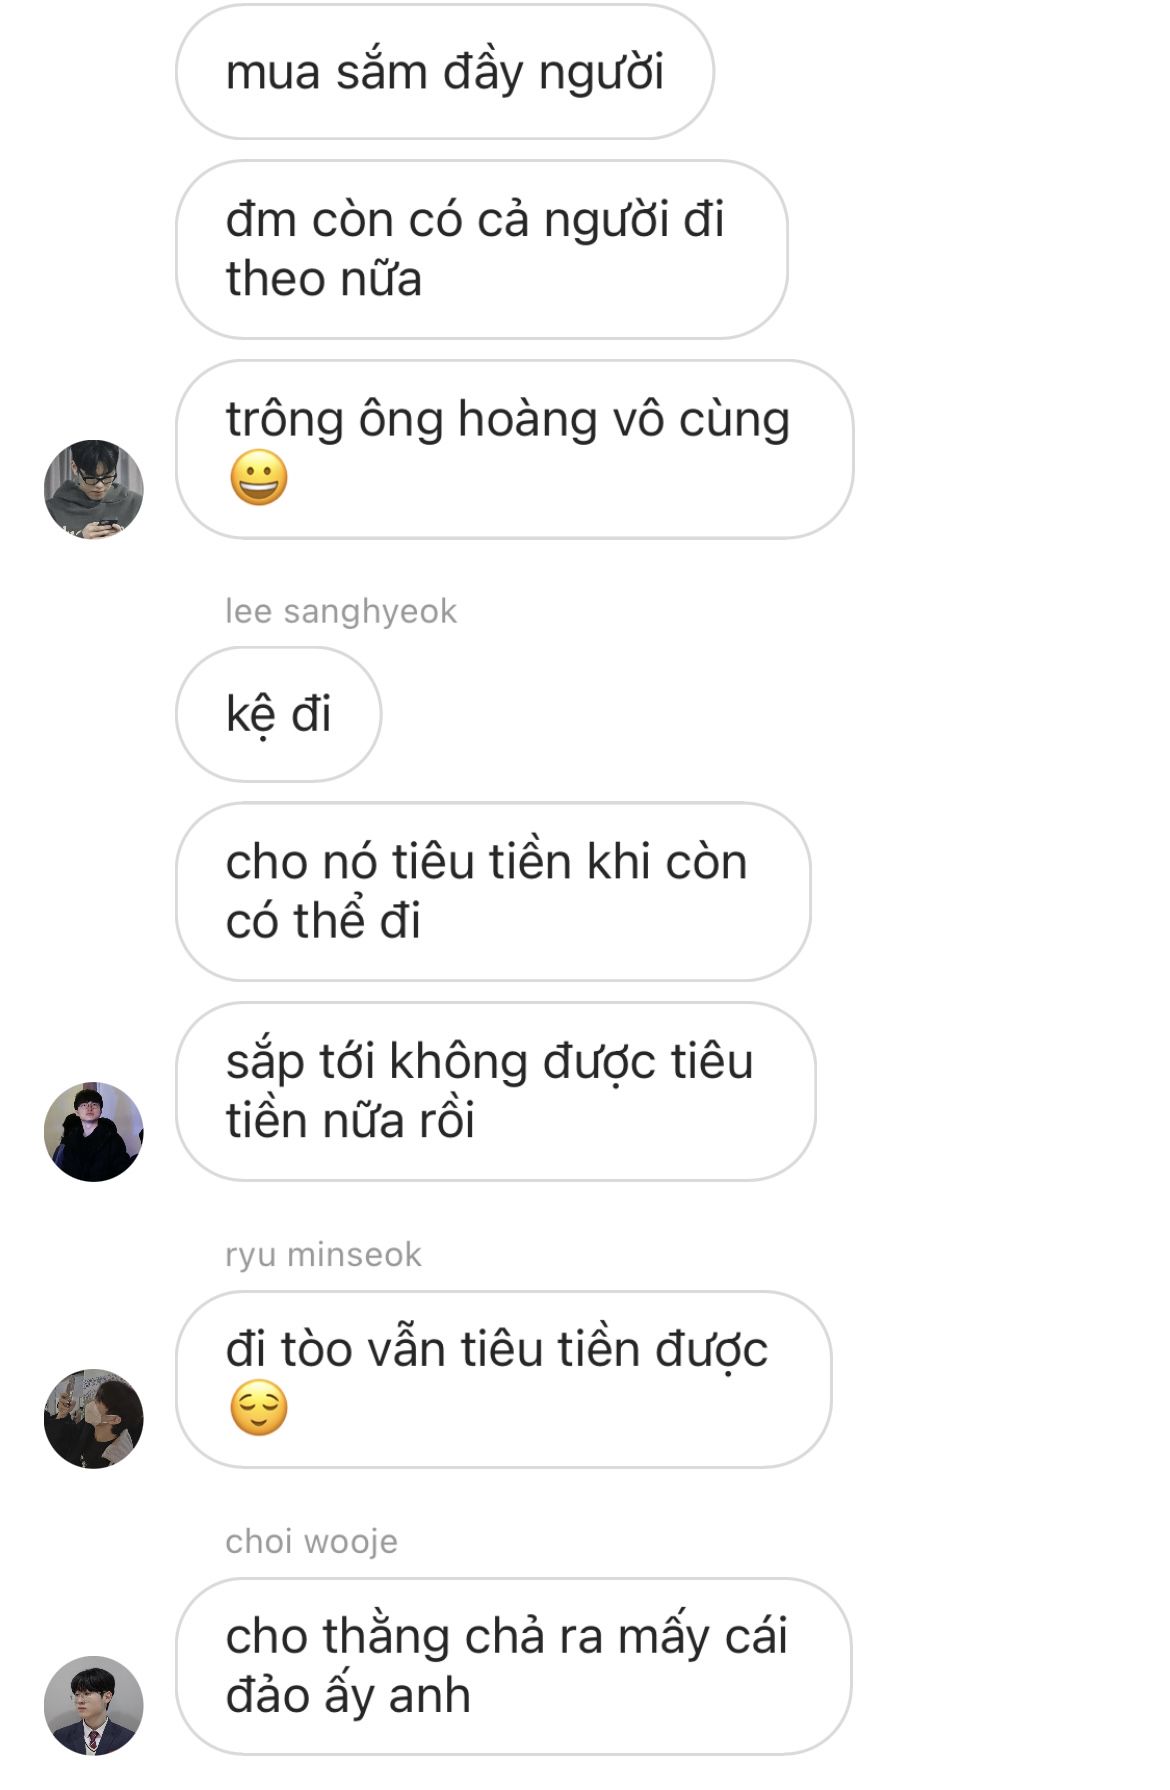Tap message 'đm còn có cả người đi theo nữa'

(482, 249)
